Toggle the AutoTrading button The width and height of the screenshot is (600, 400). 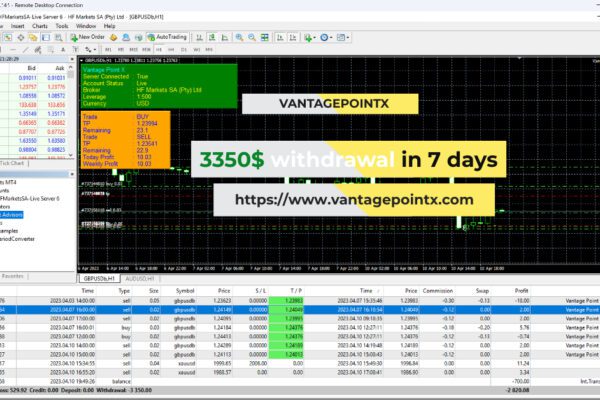tap(167, 37)
